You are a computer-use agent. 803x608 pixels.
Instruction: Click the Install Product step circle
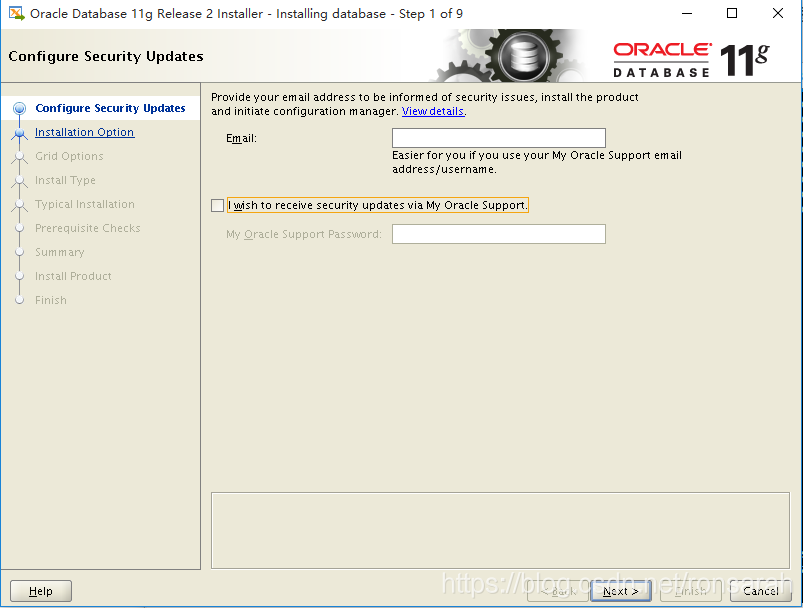pos(20,276)
